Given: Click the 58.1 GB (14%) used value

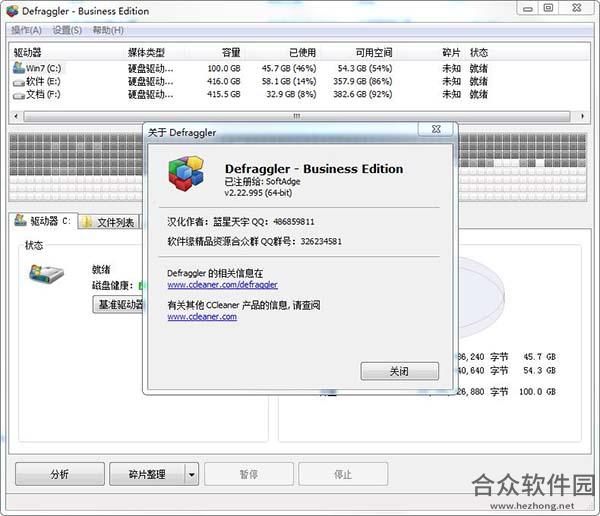Looking at the screenshot, I should pyautogui.click(x=289, y=82).
